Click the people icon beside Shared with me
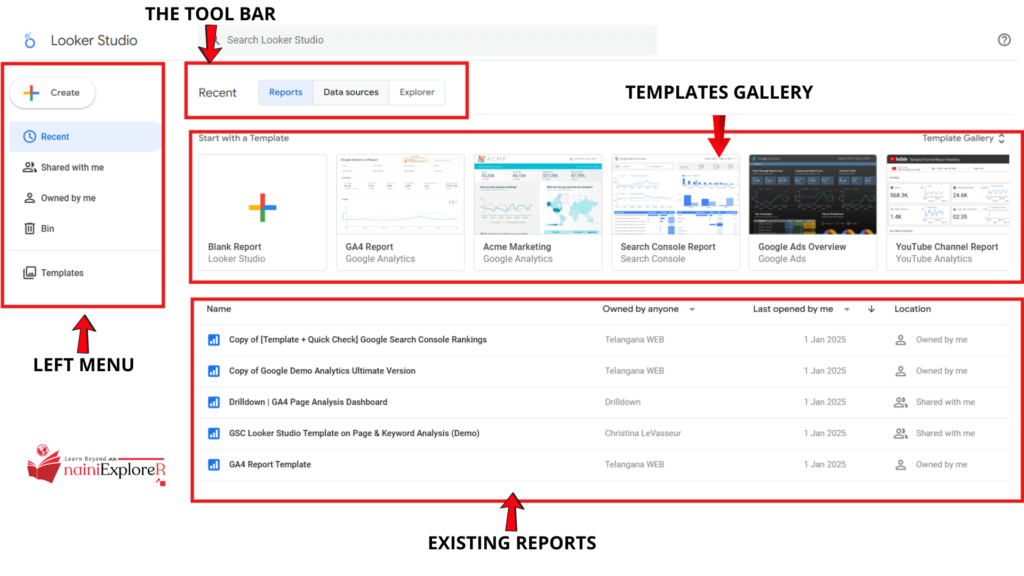The image size is (1024, 576). click(x=29, y=167)
